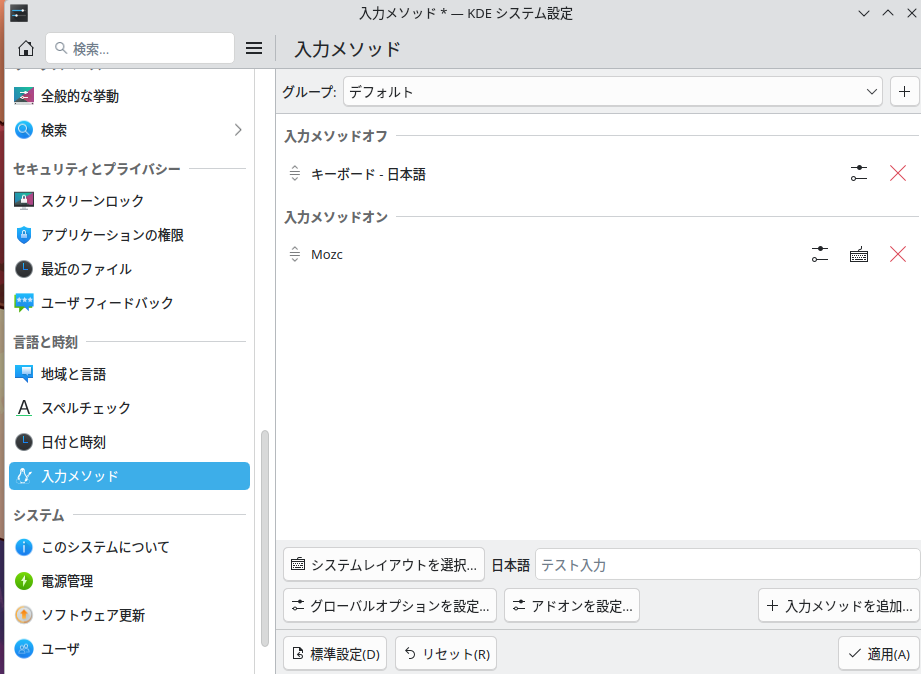The width and height of the screenshot is (921, 674).
Task: Open the グループ dropdown showing デフォルト
Action: tap(613, 92)
